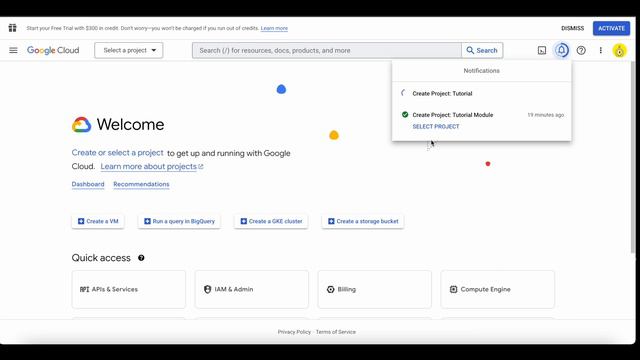Open the Privacy Policy link
The image size is (640, 360).
(x=294, y=332)
